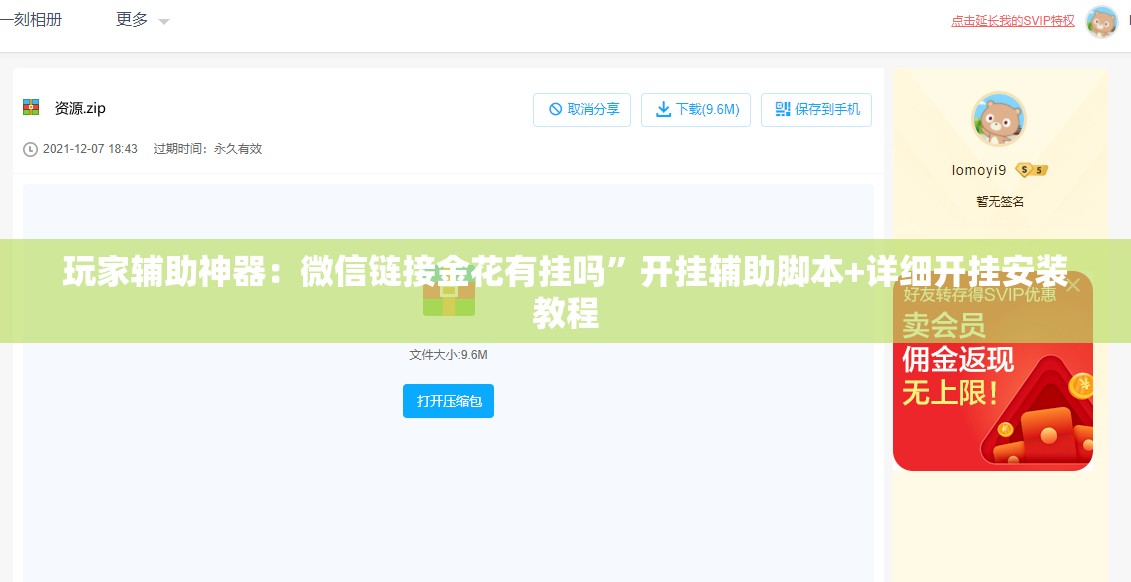Click the lomoyi9 username

979,171
